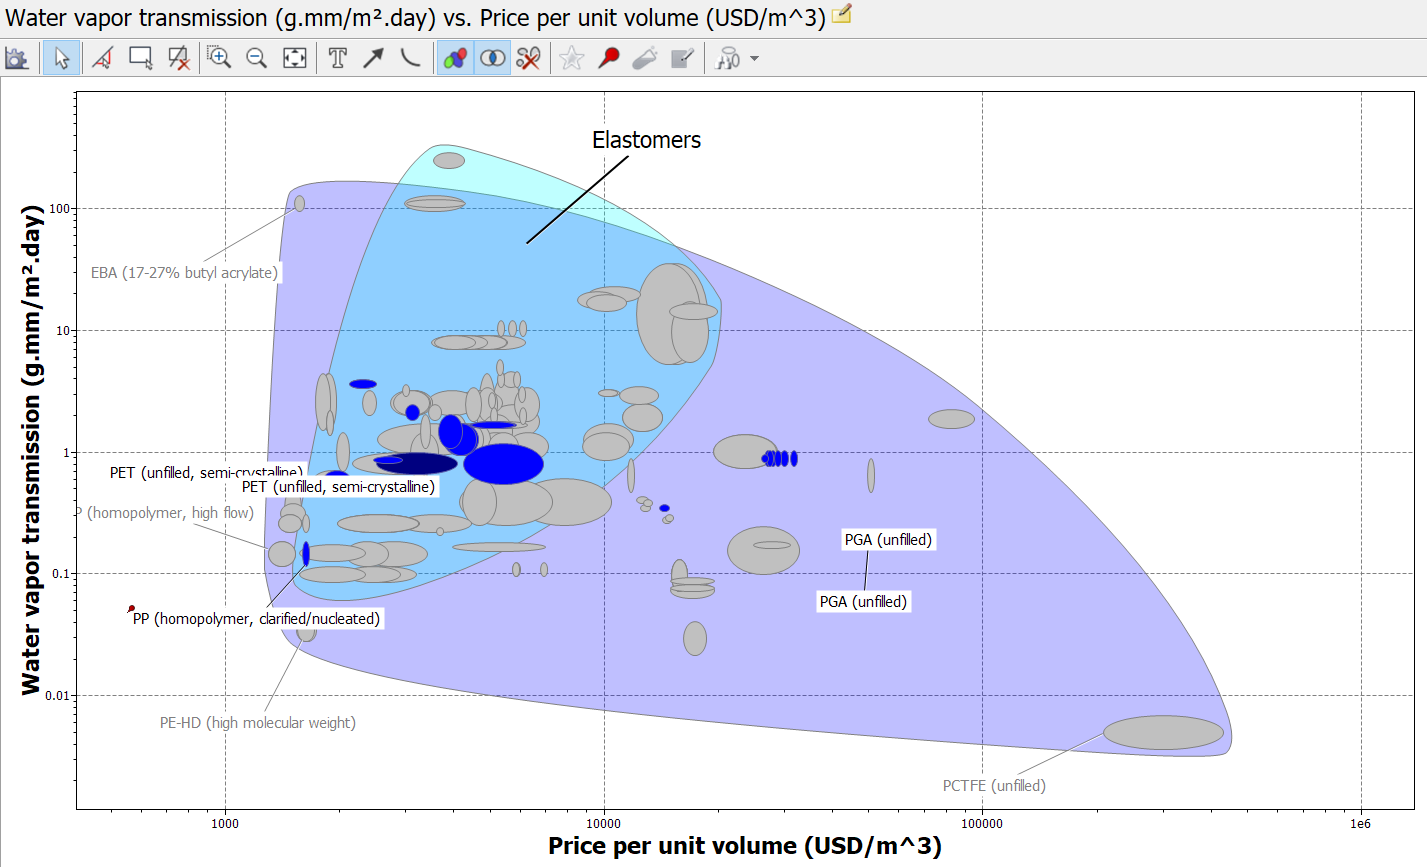Image resolution: width=1427 pixels, height=867 pixels.
Task: Click the red pin highlight icon
Action: click(609, 58)
